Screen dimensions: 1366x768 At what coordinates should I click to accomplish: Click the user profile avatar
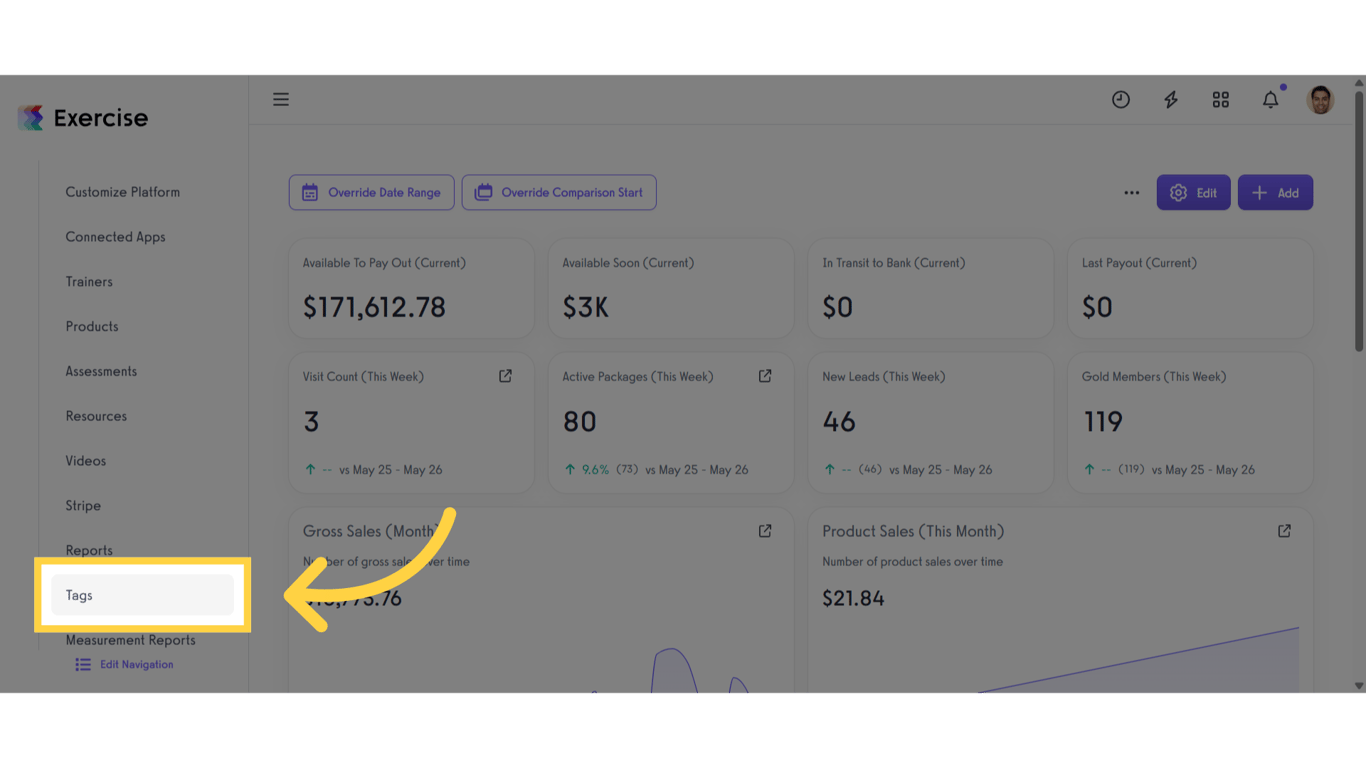click(x=1320, y=100)
